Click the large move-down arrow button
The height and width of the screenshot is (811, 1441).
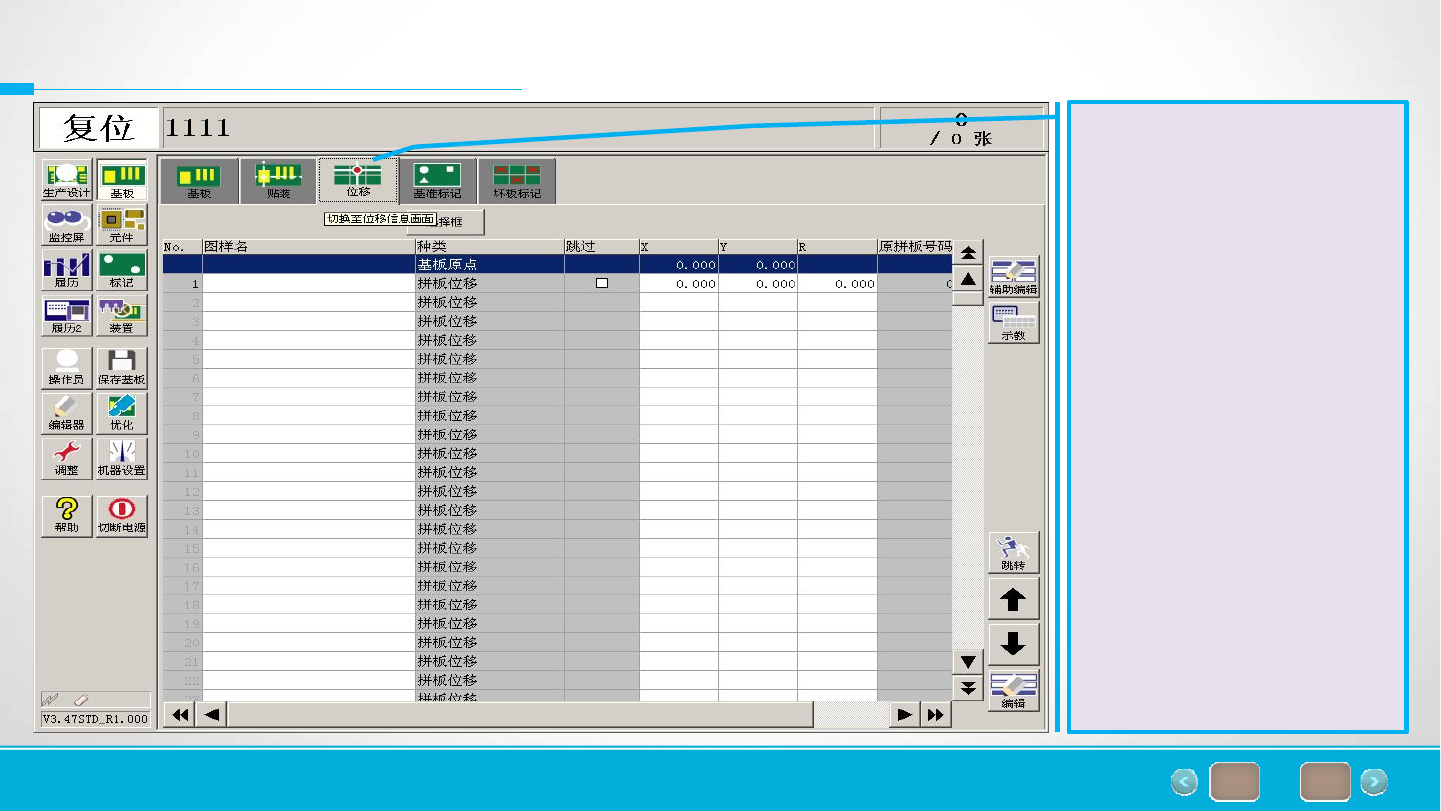coord(1014,645)
